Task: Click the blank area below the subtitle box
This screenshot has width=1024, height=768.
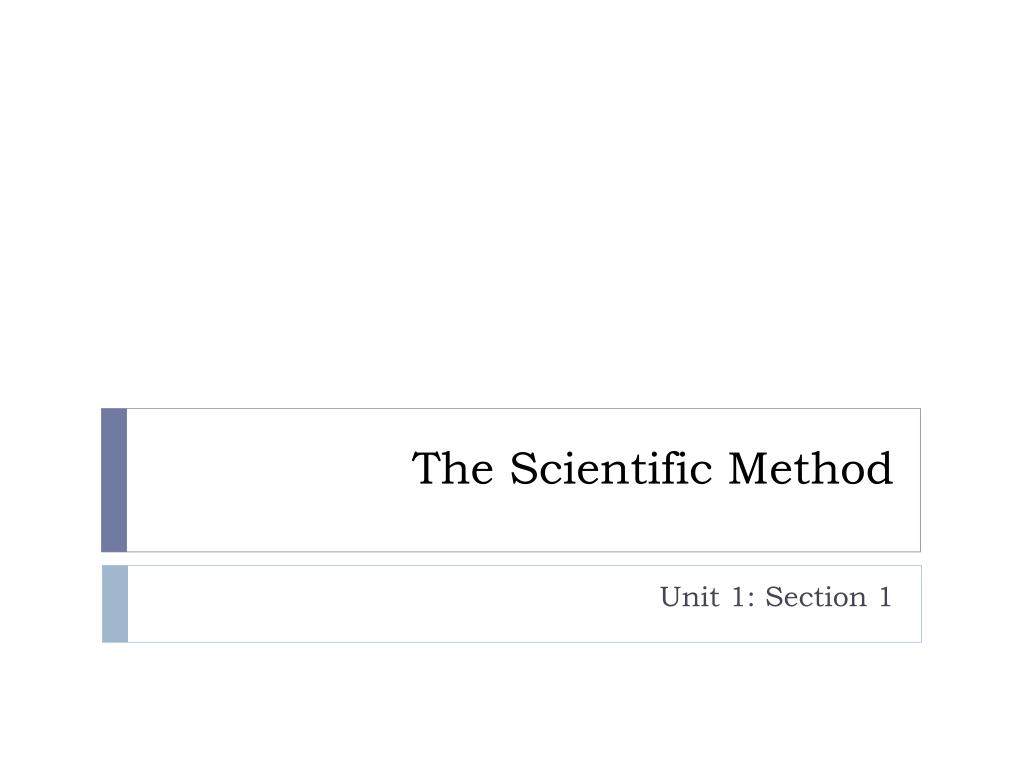Action: (512, 705)
